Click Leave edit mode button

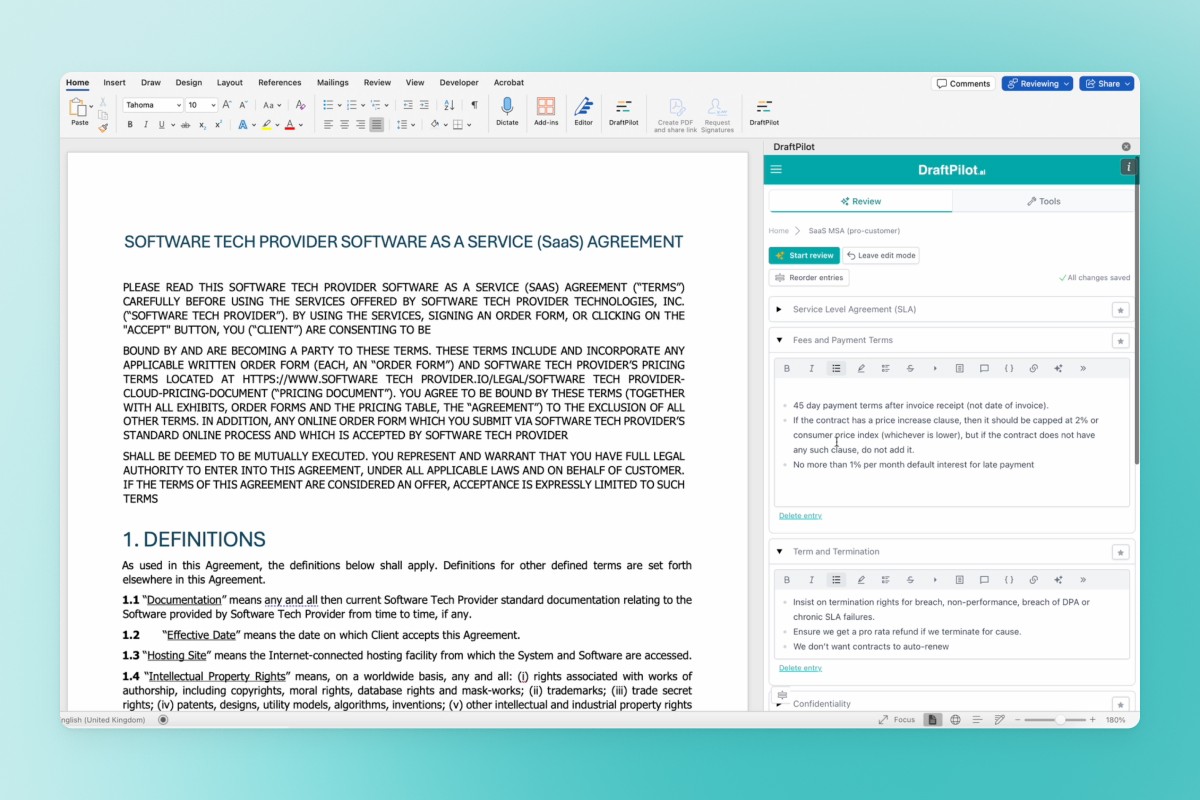pos(881,256)
